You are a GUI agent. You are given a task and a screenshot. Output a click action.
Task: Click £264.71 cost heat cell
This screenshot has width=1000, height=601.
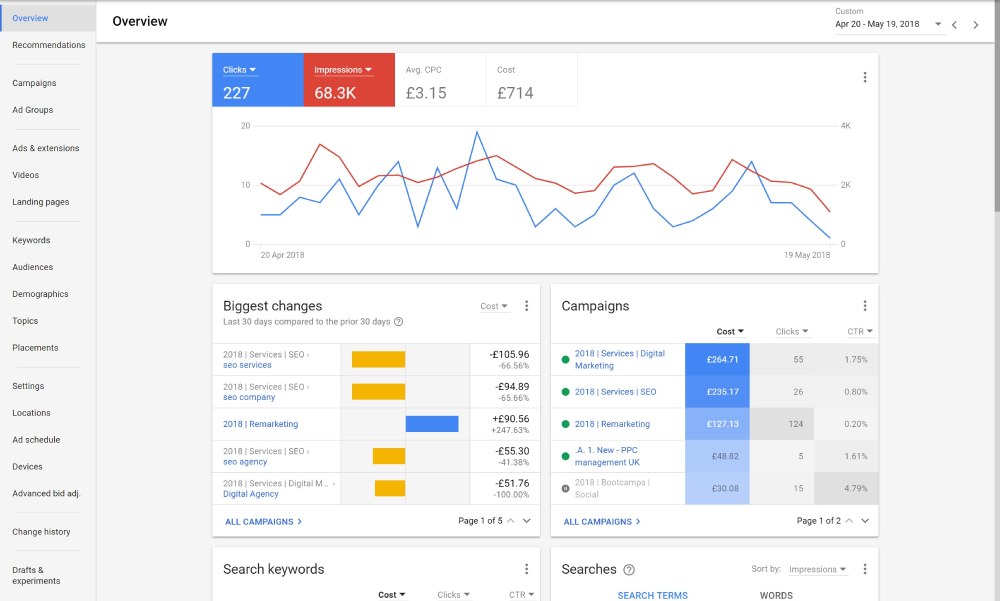pyautogui.click(x=717, y=360)
